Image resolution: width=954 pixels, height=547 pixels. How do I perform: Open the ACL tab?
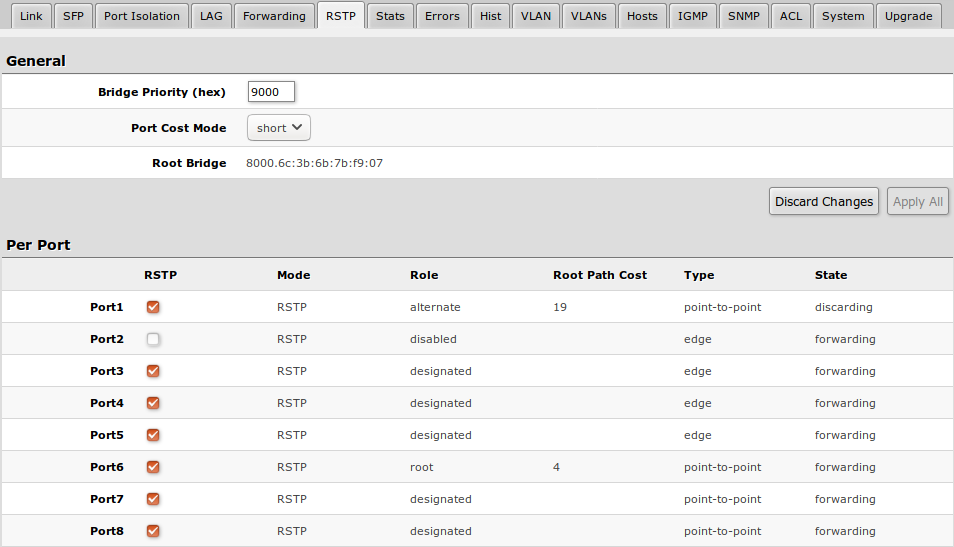pyautogui.click(x=790, y=16)
